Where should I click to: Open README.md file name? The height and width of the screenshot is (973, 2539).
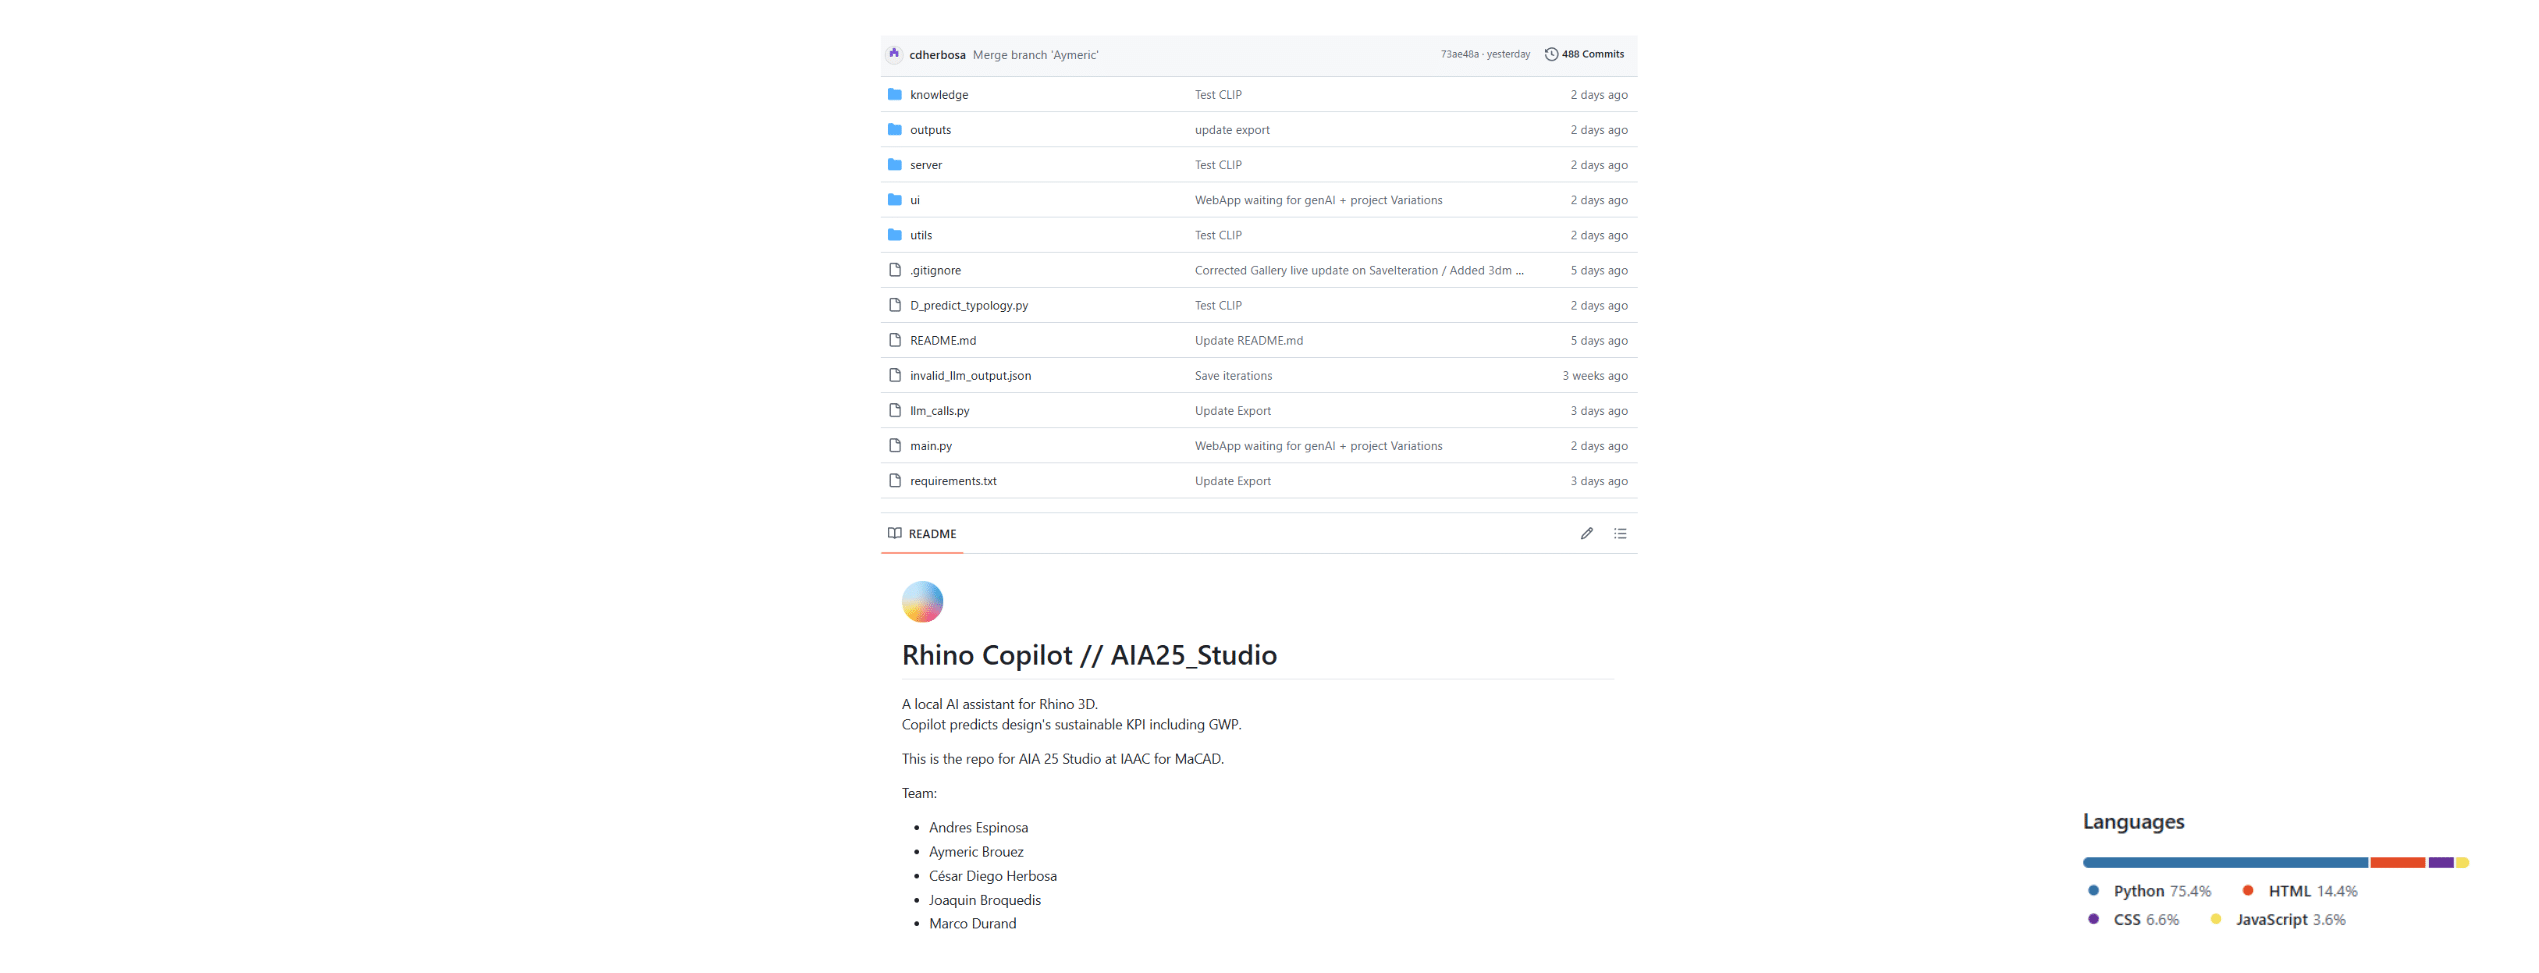(x=943, y=340)
